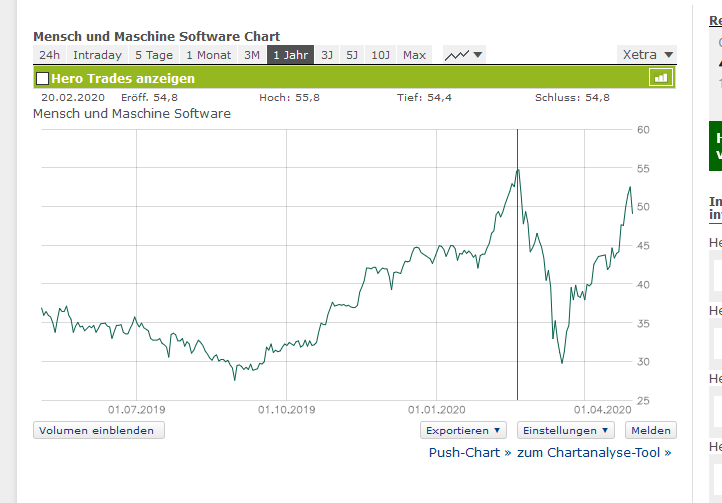Viewport: 722px width, 503px height.
Task: Open the Push-Chart link
Action: point(470,452)
